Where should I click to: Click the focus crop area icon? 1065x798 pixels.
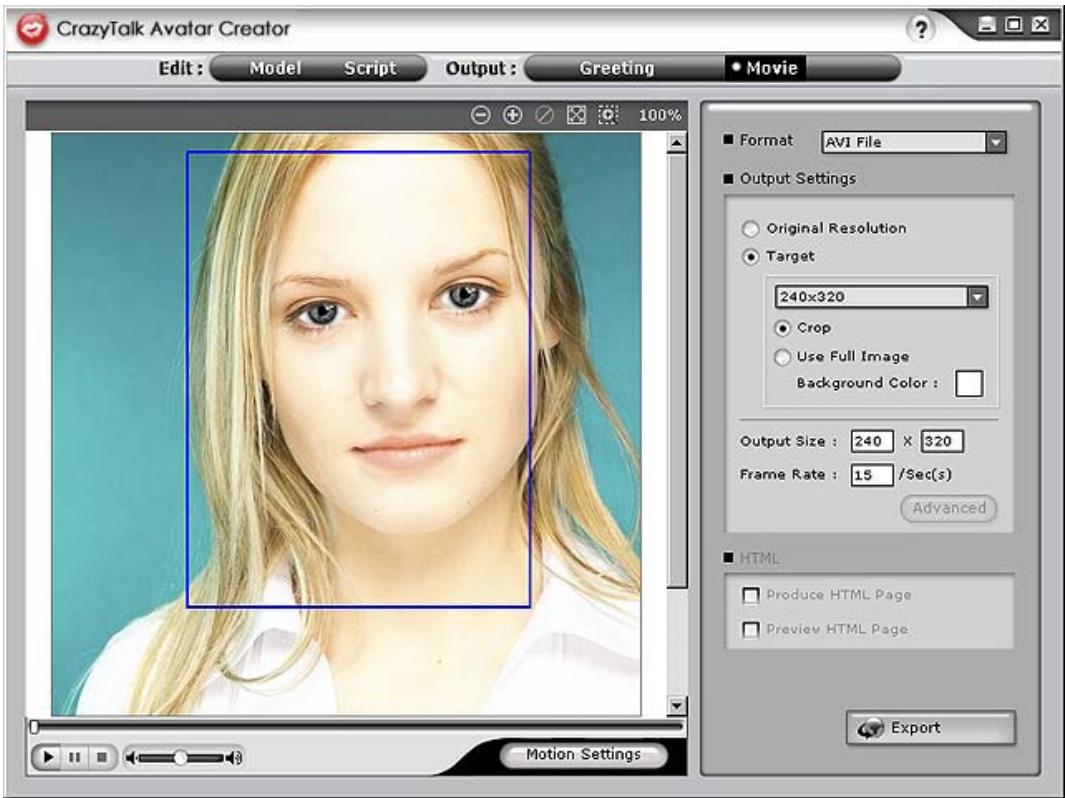click(608, 115)
